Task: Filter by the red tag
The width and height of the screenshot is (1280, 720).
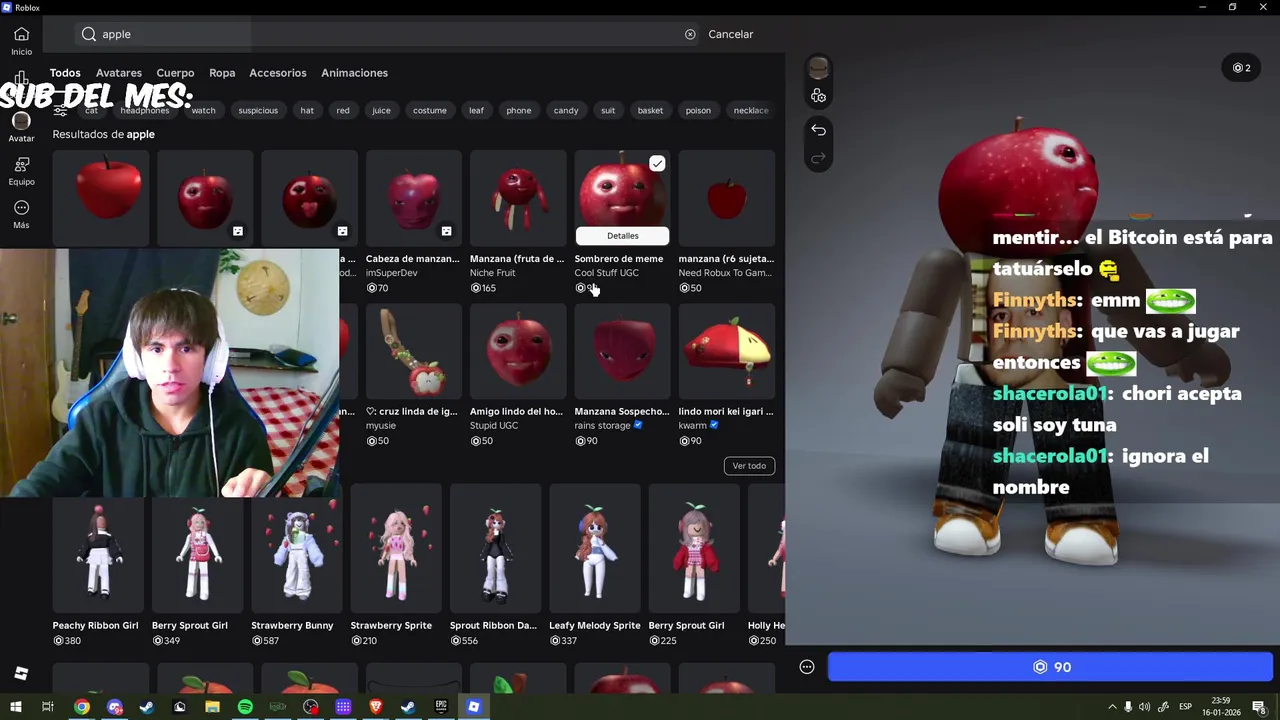Action: tap(343, 110)
